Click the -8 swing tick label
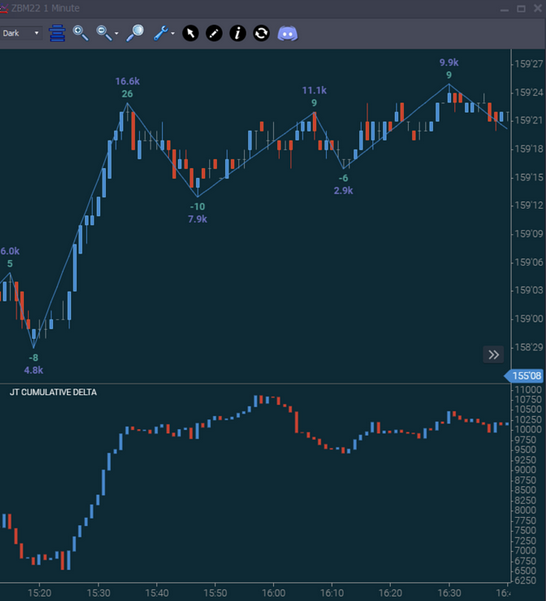The width and height of the screenshot is (546, 601). (34, 358)
